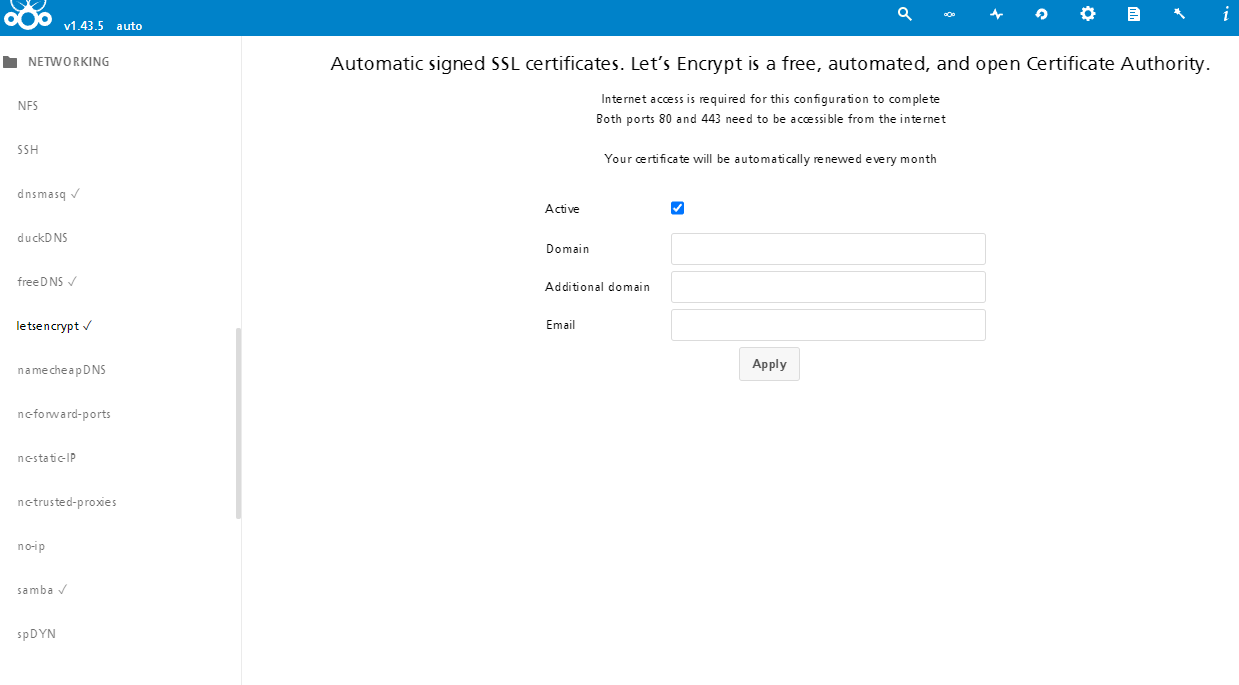Open the gear configuration icon
Viewport: 1239px width, 685px height.
point(1088,14)
